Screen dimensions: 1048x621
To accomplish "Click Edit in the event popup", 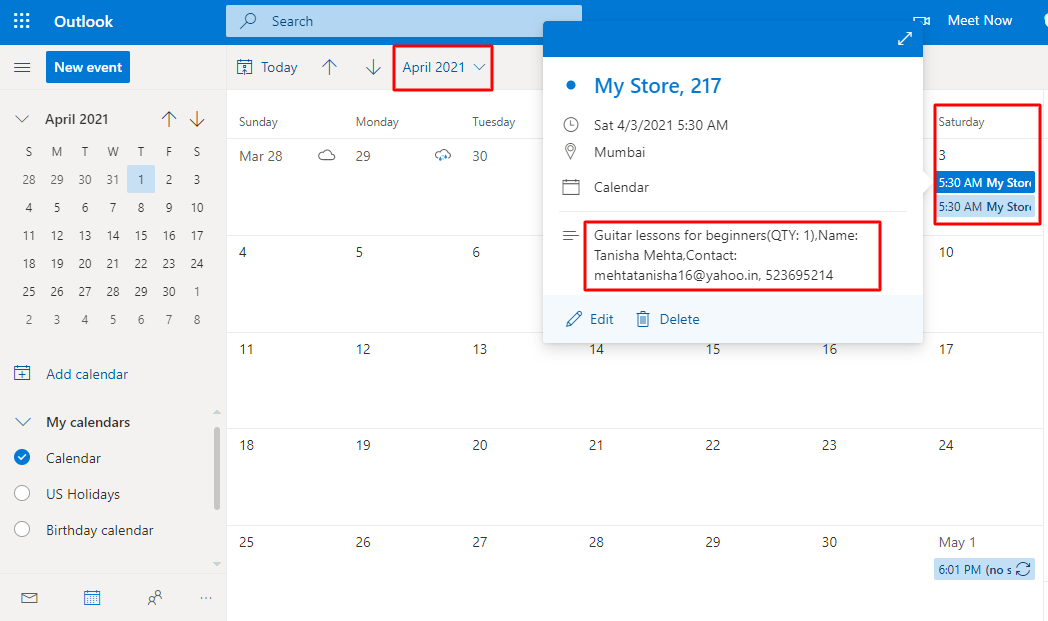I will (x=589, y=319).
